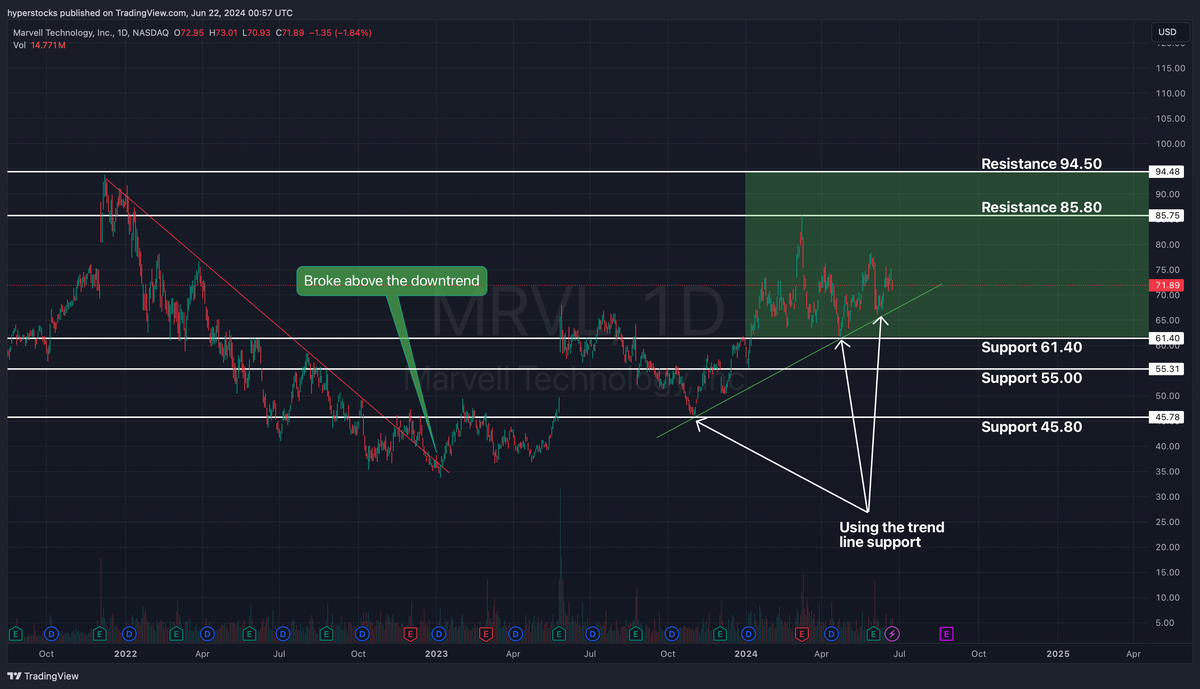The image size is (1200, 689).
Task: Click a blue D dividend icon near April 2022
Action: coord(206,633)
